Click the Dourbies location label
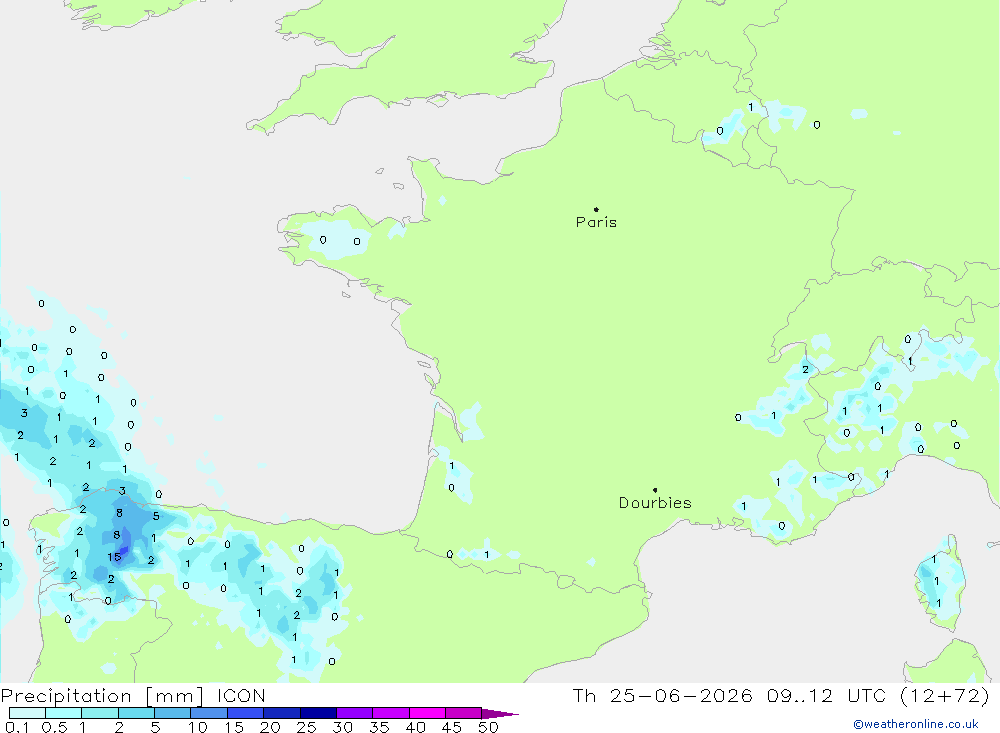 pos(655,503)
